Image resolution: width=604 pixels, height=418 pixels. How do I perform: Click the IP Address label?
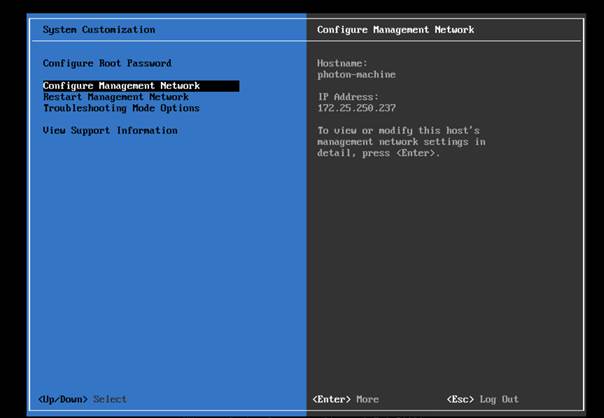(348, 97)
